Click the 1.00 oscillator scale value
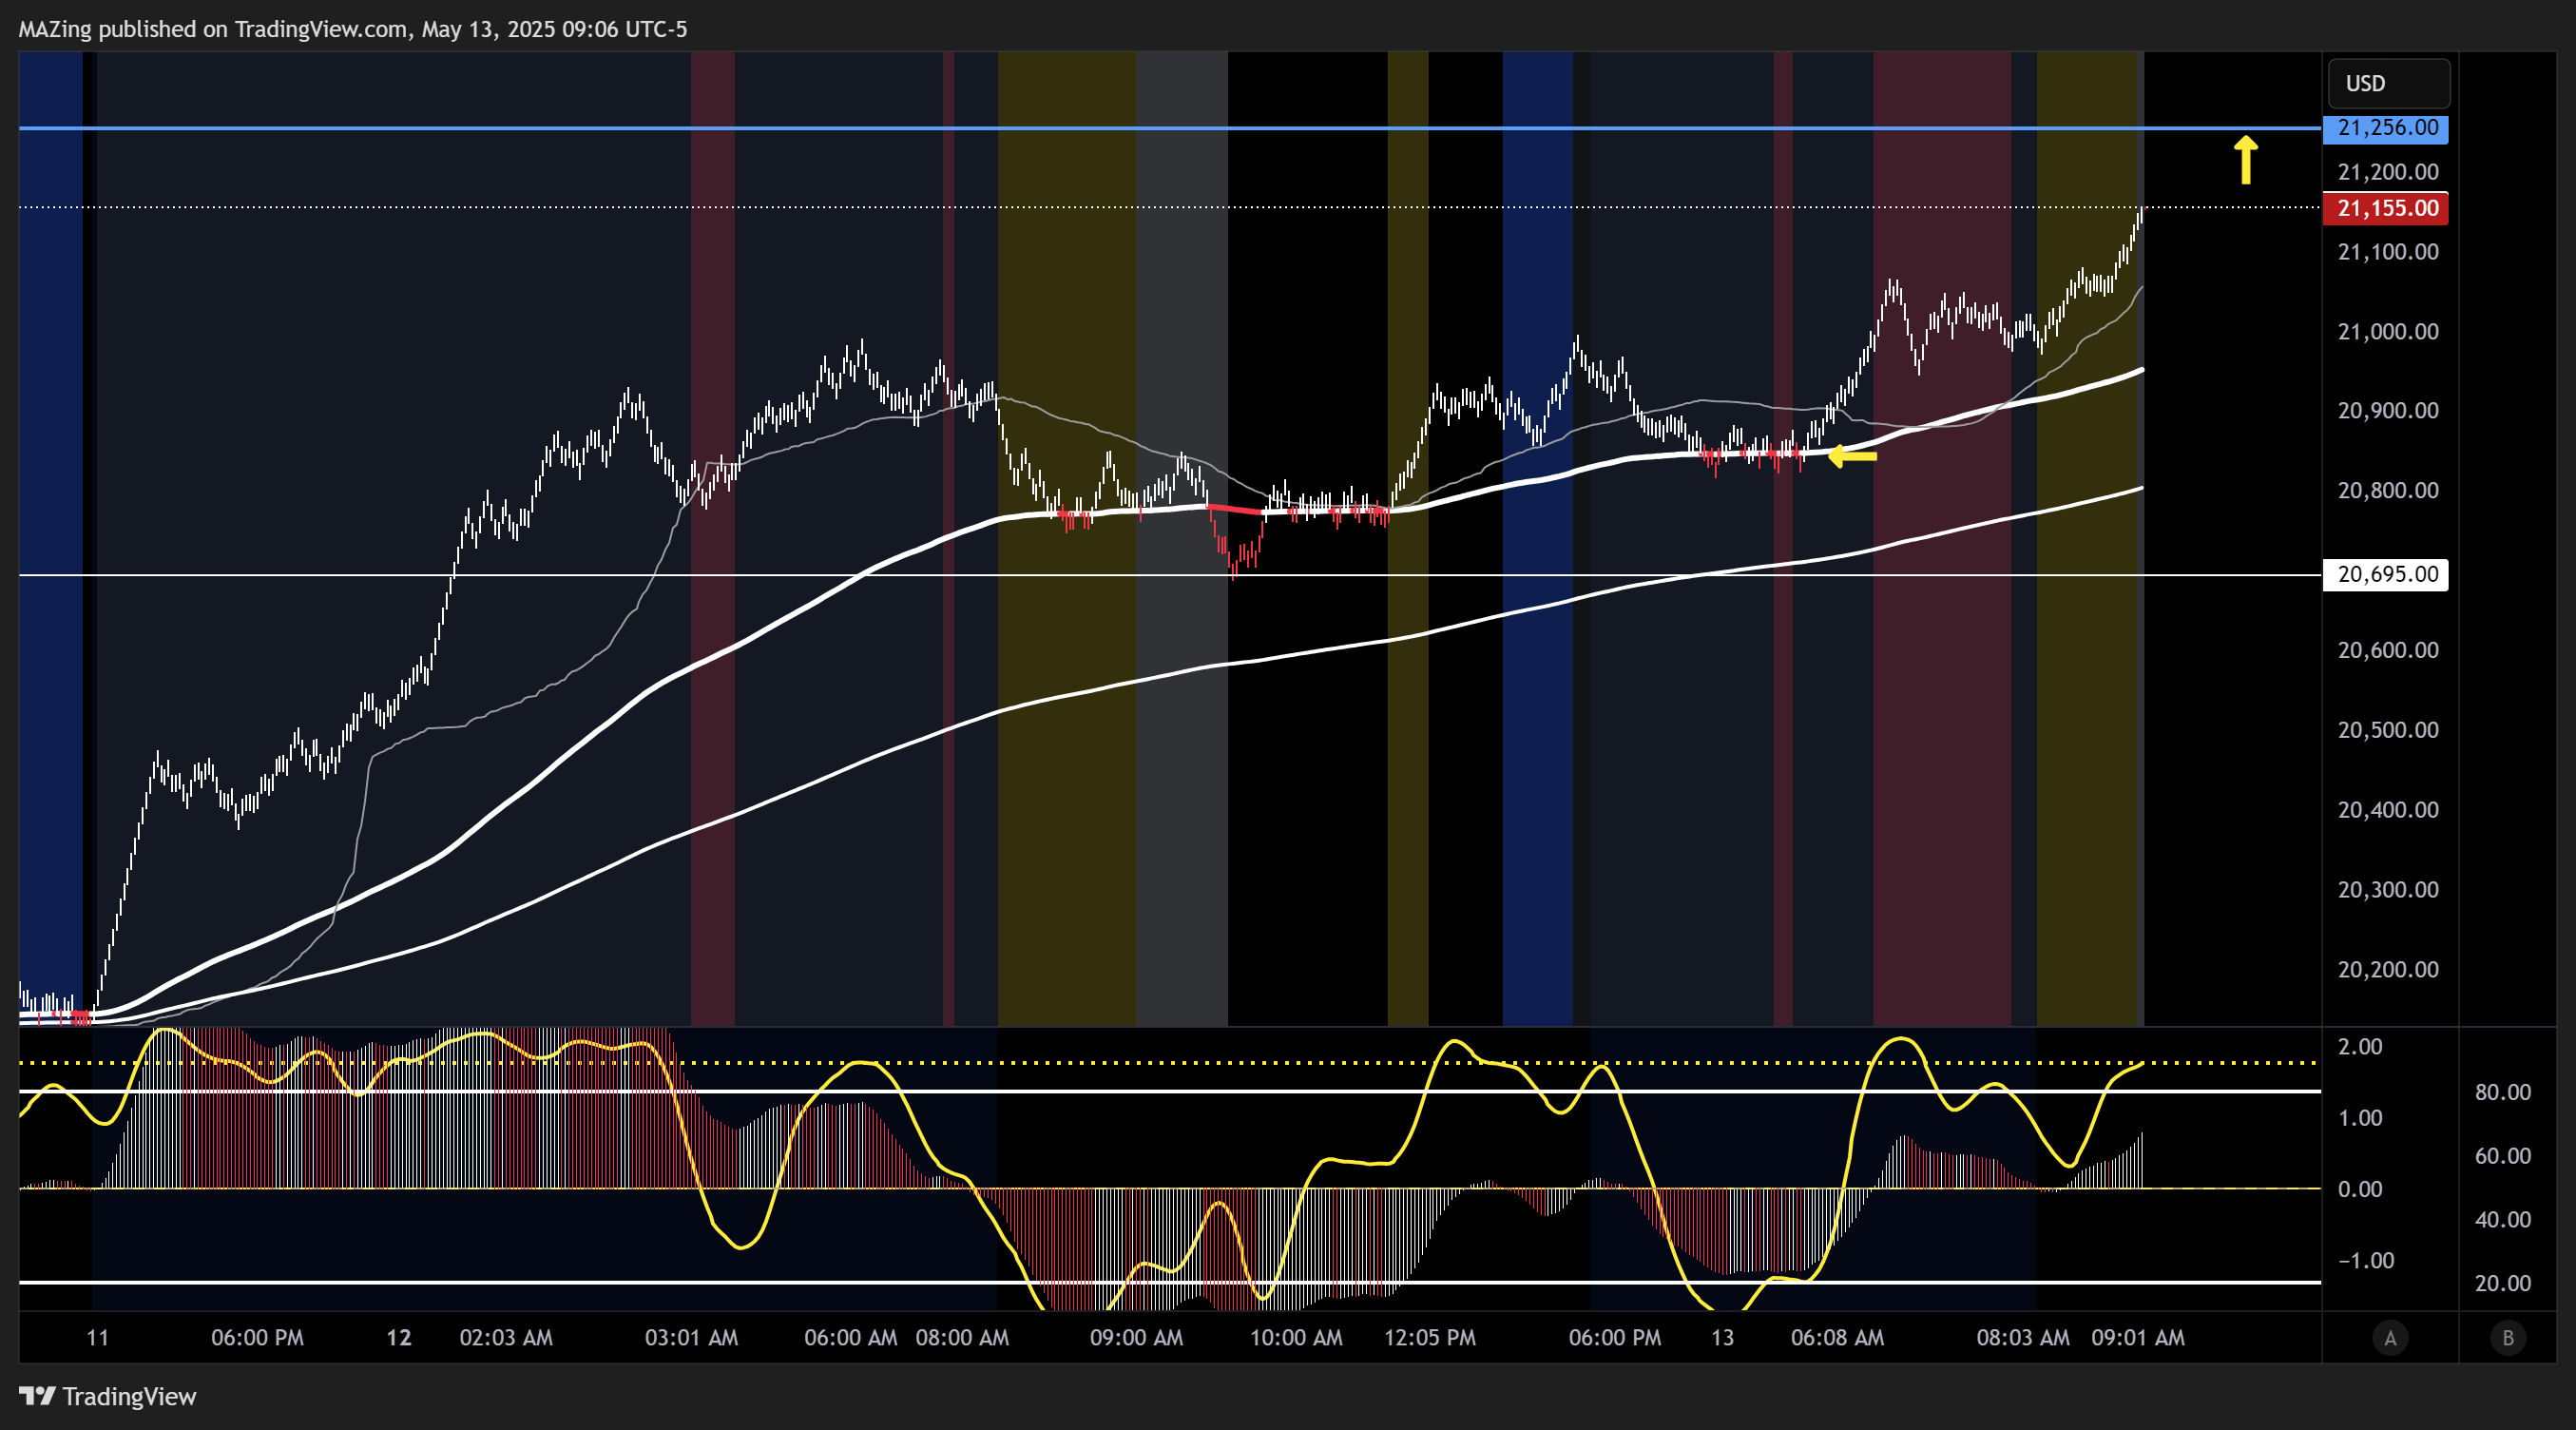Screen dimensions: 2576x1430 (2360, 1118)
